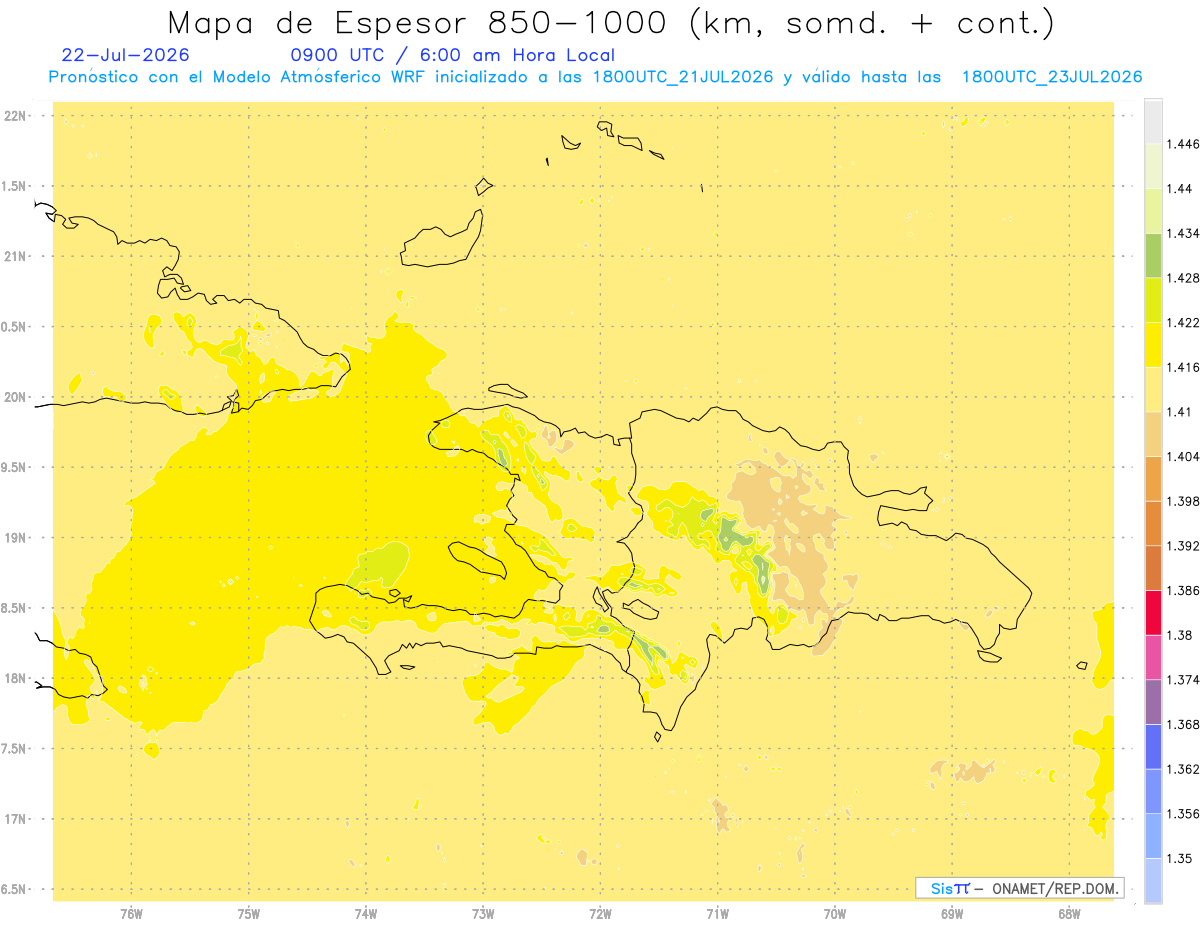Click the colorbar label '1.416'
Viewport: 1200px width, 927px height.
pos(1183,367)
